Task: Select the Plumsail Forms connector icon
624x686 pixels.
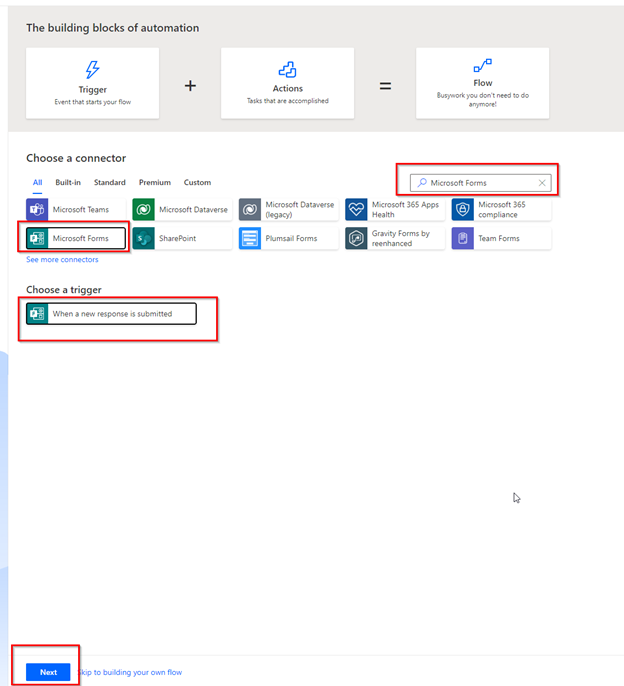Action: (x=250, y=238)
